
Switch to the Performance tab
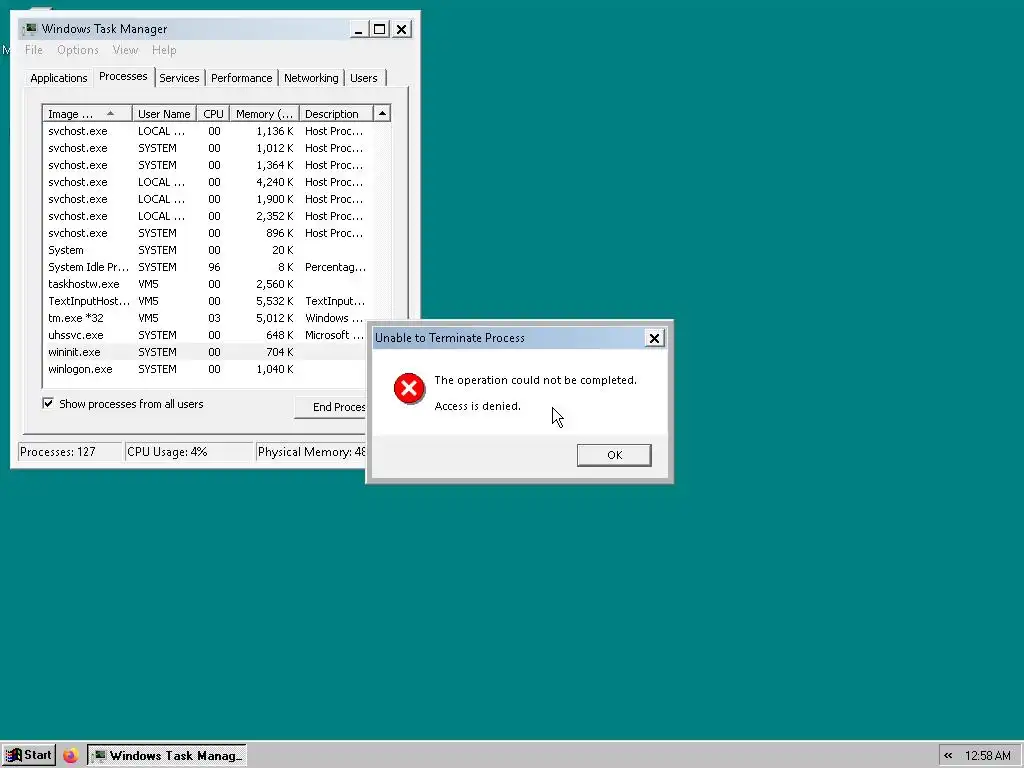241,78
